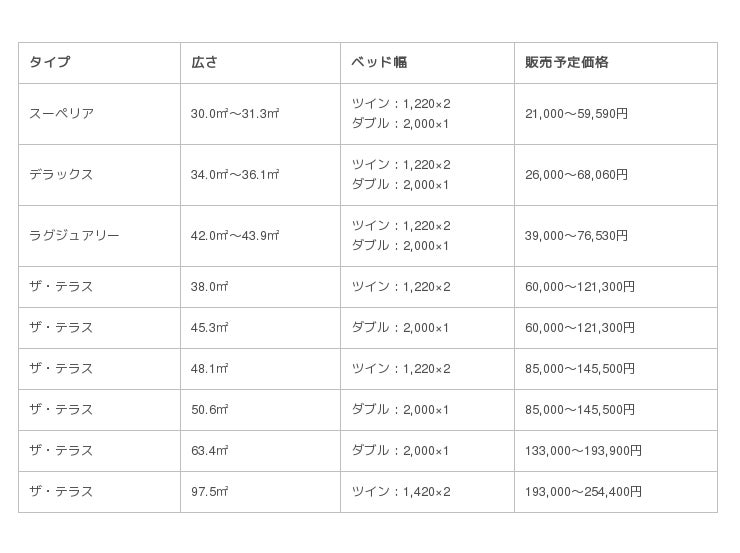Select the 45.3㎡ size cell
740x553 pixels.
point(210,328)
